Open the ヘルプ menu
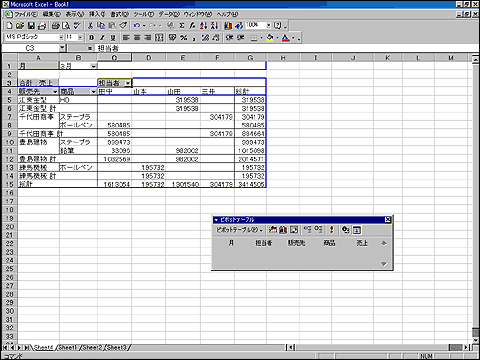This screenshot has height=360, width=480. (x=227, y=14)
